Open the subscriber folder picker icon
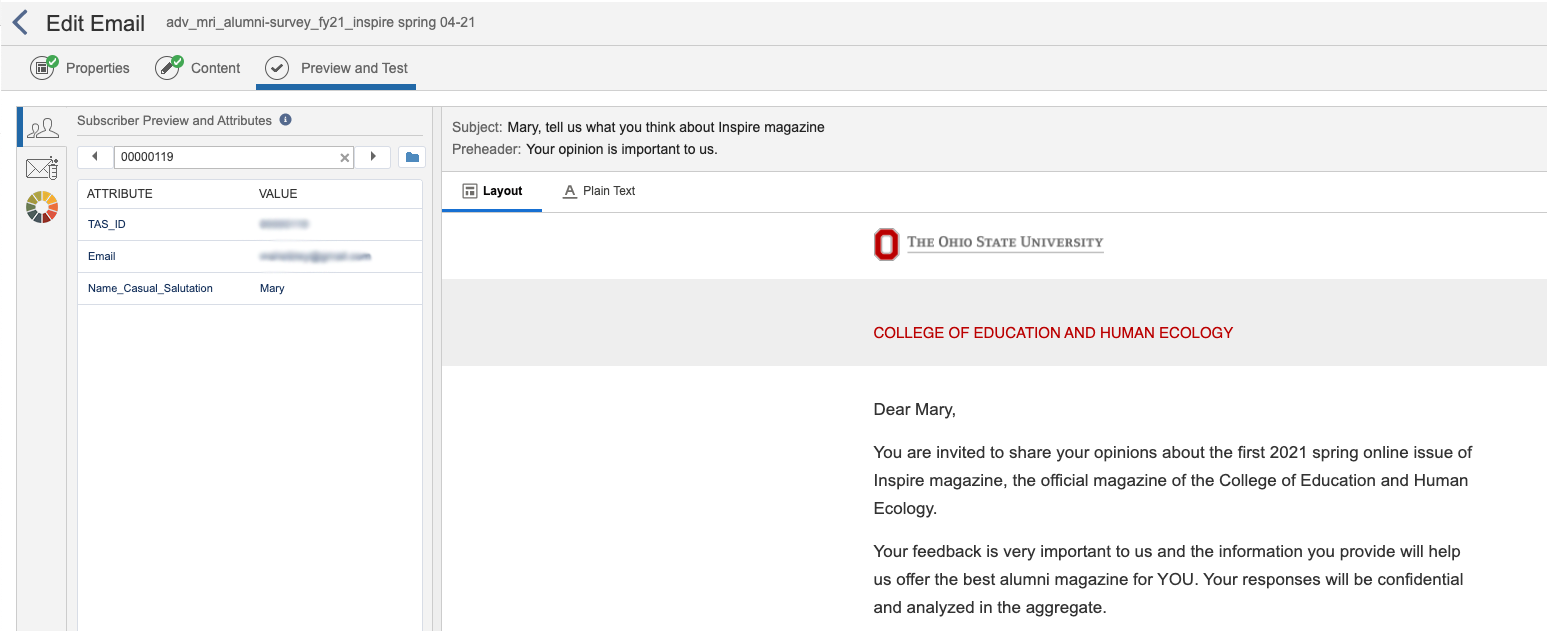 (x=411, y=156)
